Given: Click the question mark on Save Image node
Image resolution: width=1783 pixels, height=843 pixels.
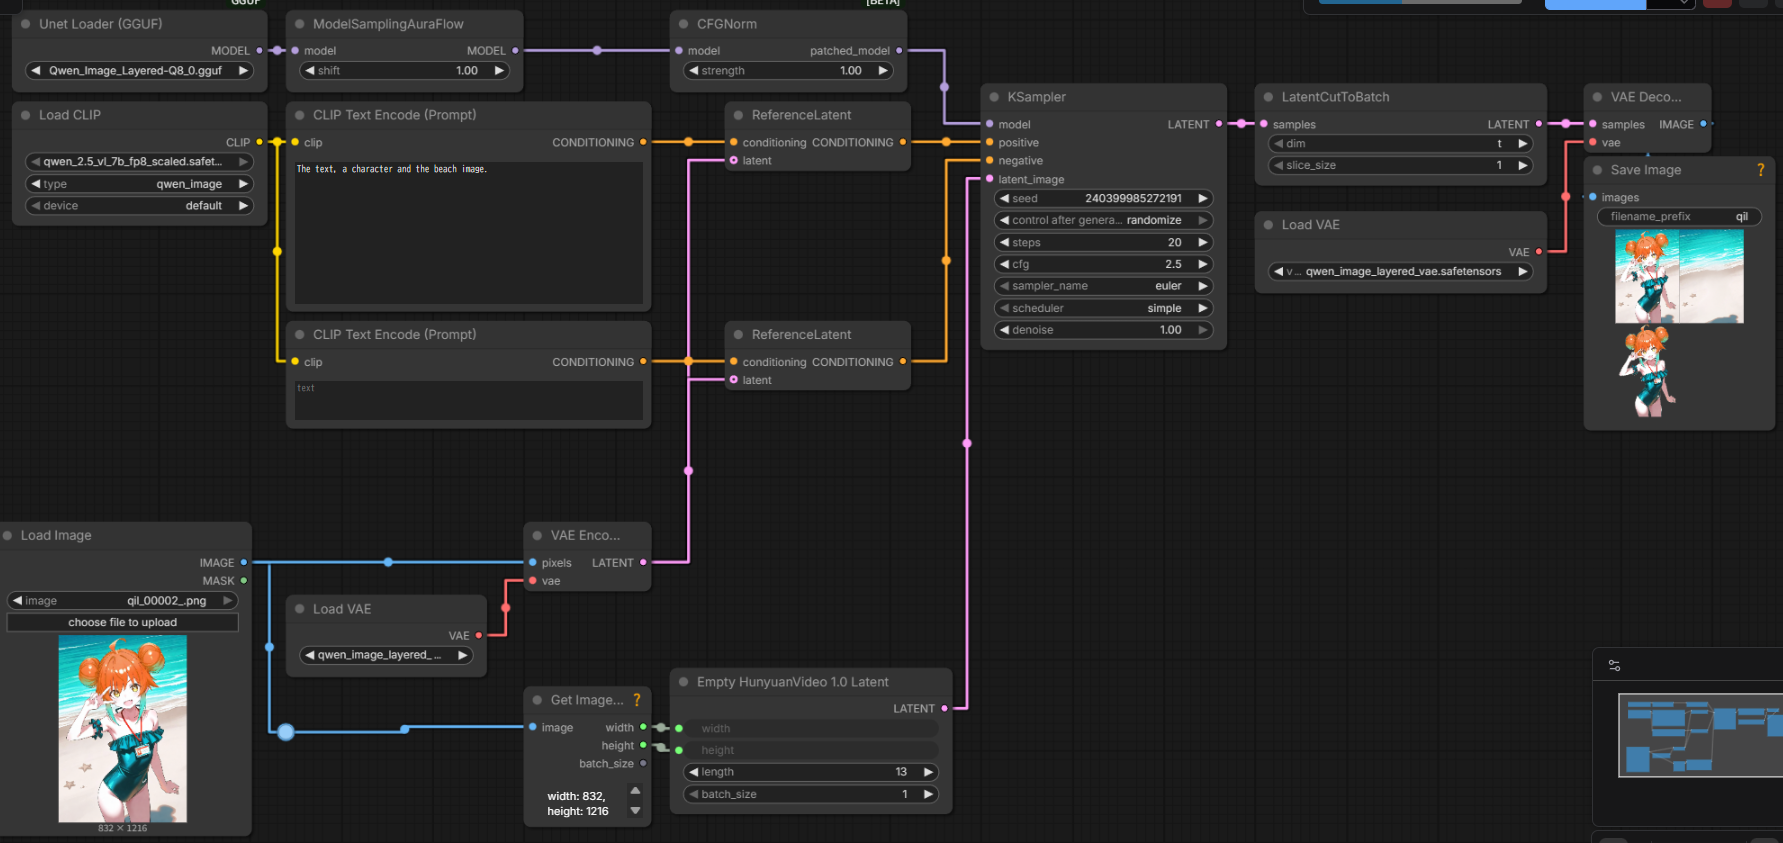Looking at the screenshot, I should 1760,170.
